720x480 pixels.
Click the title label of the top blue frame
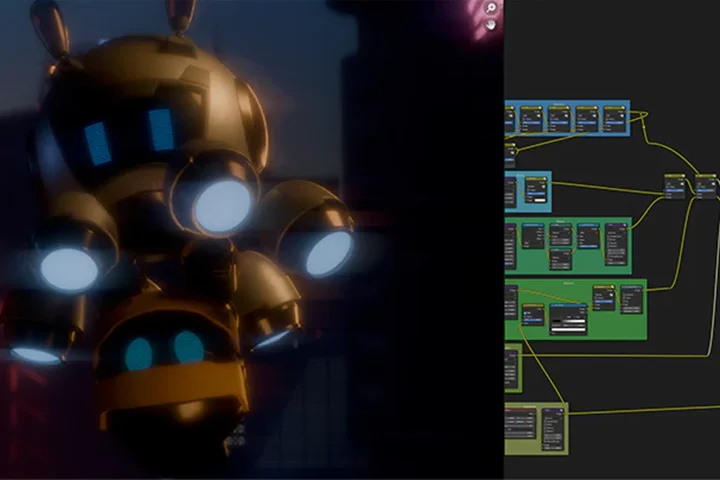[x=559, y=104]
